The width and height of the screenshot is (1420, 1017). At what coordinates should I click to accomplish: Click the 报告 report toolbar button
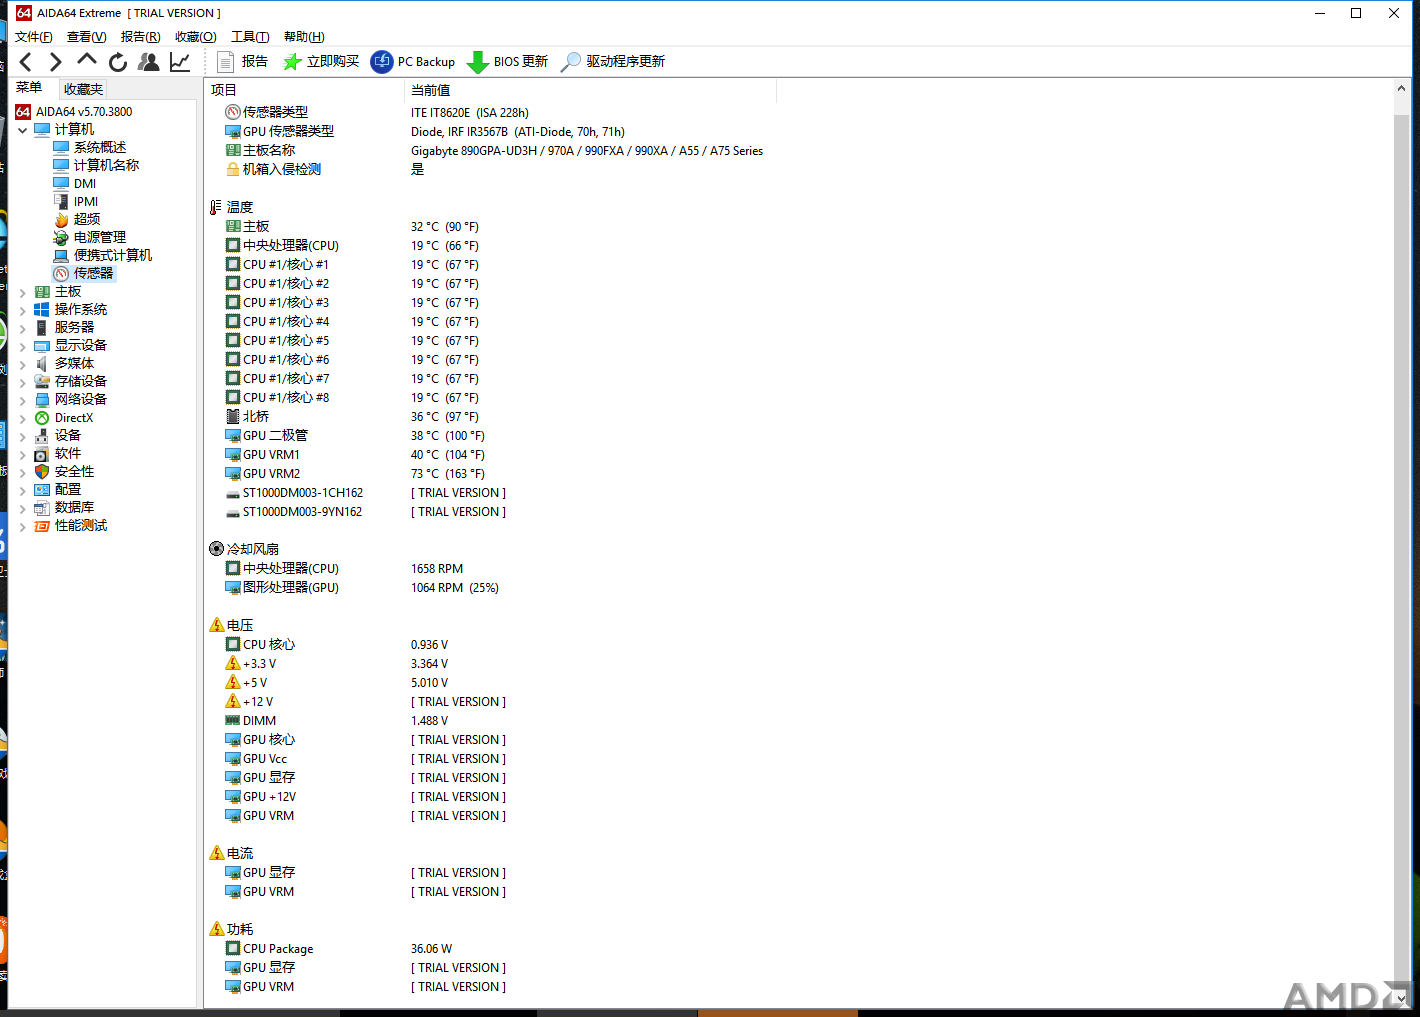(x=243, y=62)
